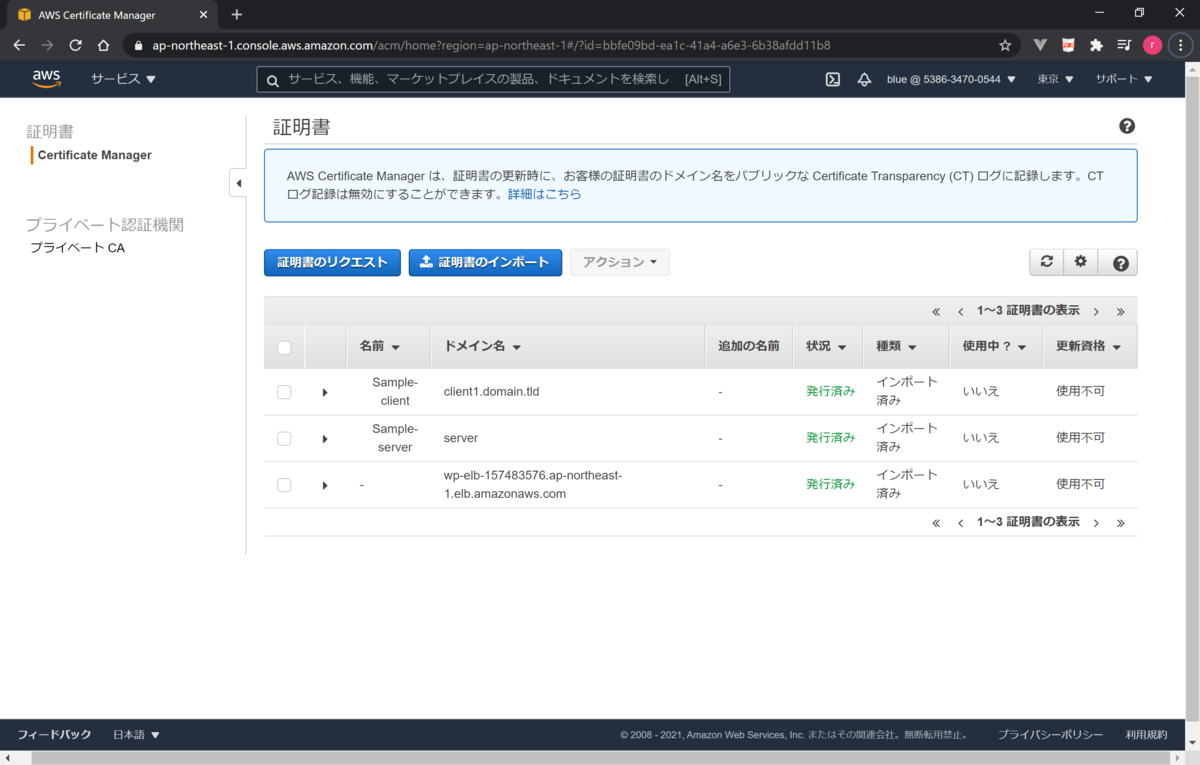Image resolution: width=1200 pixels, height=765 pixels.
Task: Click browser forward arrow
Action: pyautogui.click(x=47, y=45)
